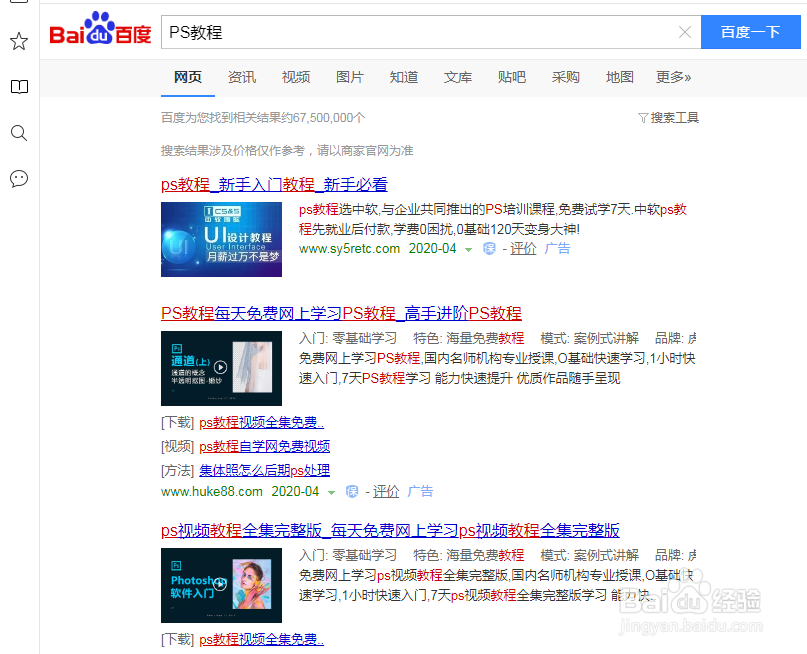Open result ps教程_新手入门教程_新手必看
Screen dimensions: 807x654
point(274,184)
